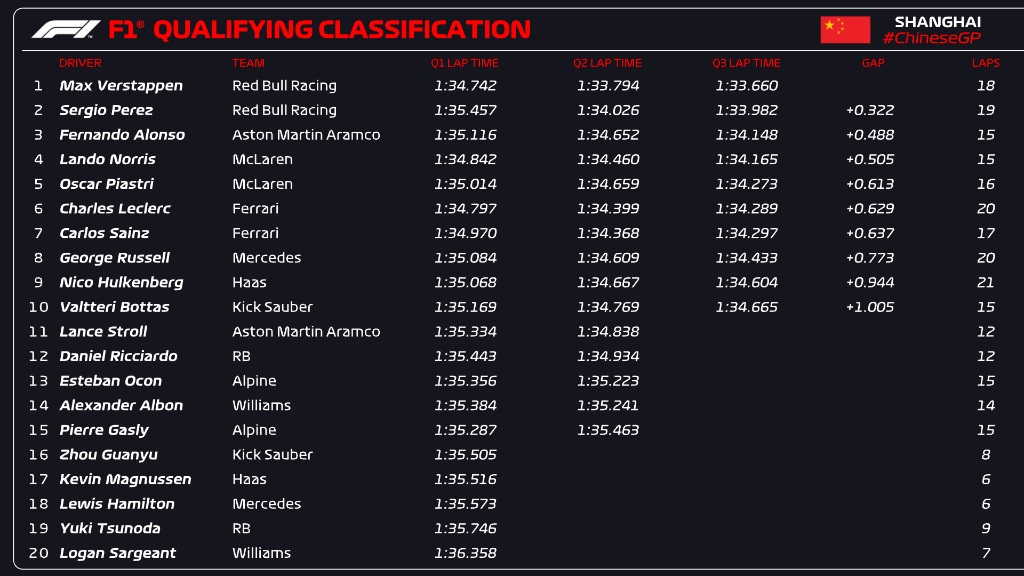Click the DRIVER column header
Screen dimensions: 1024x576
[x=80, y=63]
